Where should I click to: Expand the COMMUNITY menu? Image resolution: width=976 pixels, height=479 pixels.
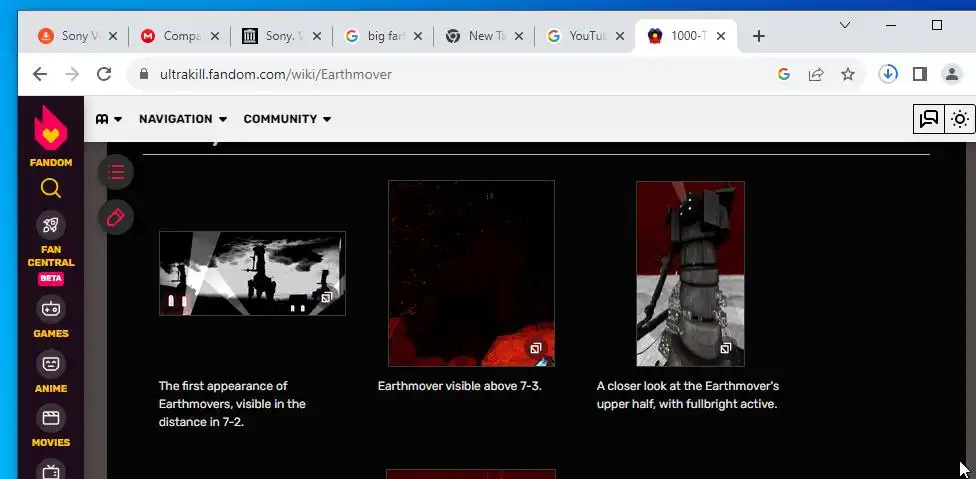click(287, 119)
